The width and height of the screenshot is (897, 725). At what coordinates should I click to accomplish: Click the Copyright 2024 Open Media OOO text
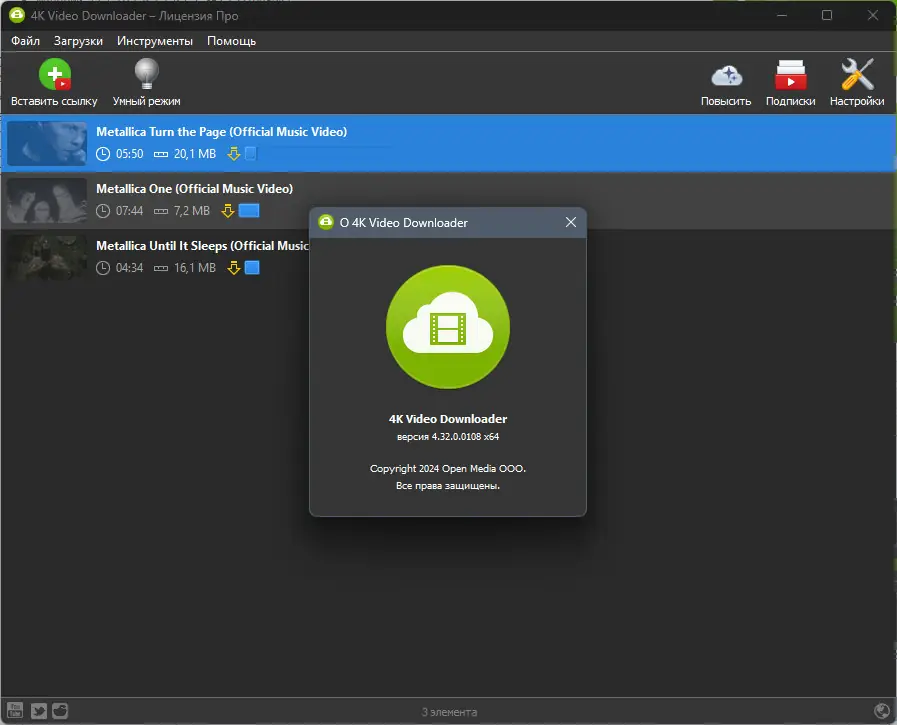448,469
